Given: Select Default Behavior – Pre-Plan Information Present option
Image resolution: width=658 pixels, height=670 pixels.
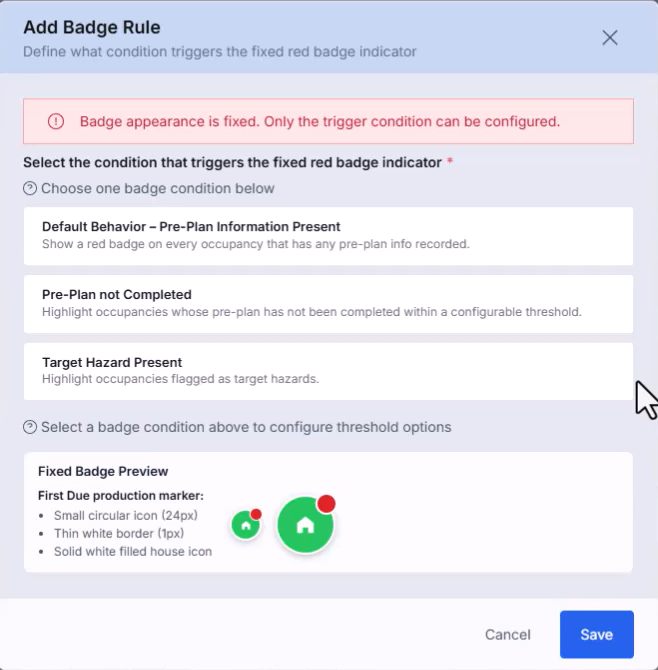Looking at the screenshot, I should click(328, 236).
